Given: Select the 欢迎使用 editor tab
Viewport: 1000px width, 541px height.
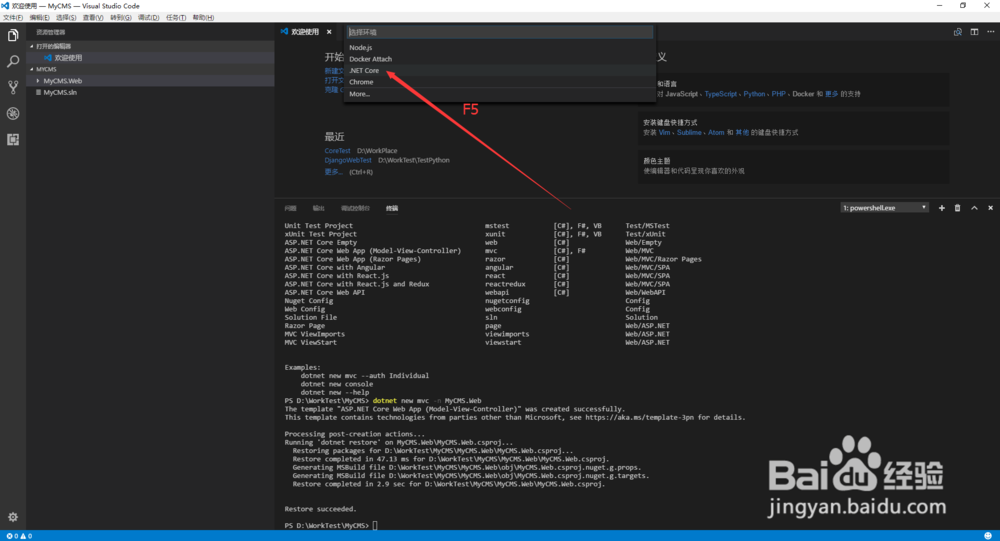Looking at the screenshot, I should [x=305, y=32].
